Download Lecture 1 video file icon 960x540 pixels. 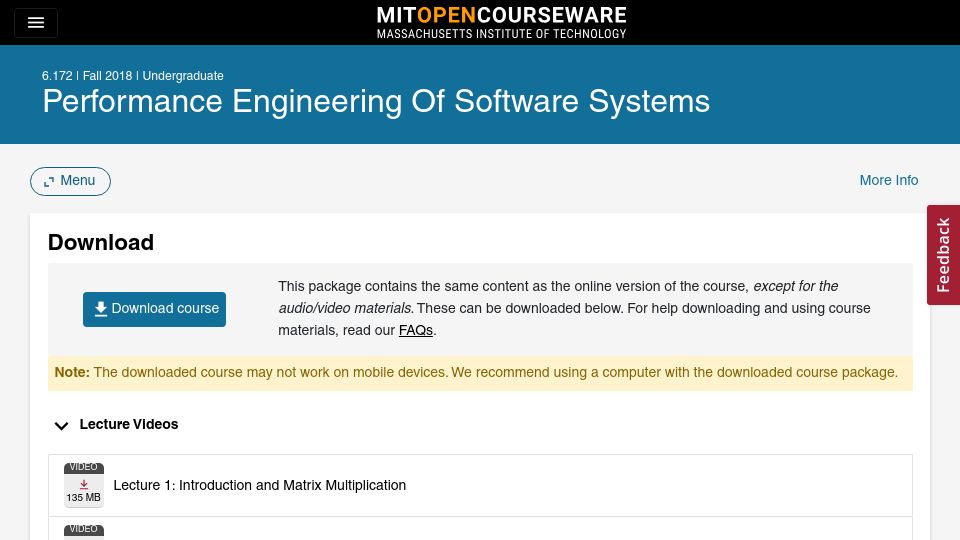coord(84,485)
